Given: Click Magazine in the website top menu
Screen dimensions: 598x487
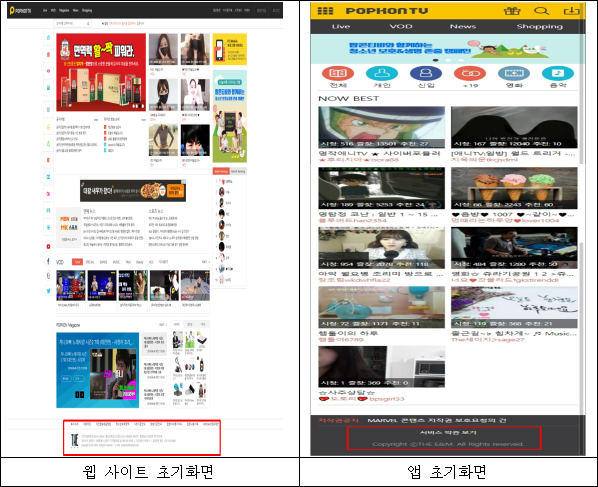Looking at the screenshot, I should tap(64, 10).
